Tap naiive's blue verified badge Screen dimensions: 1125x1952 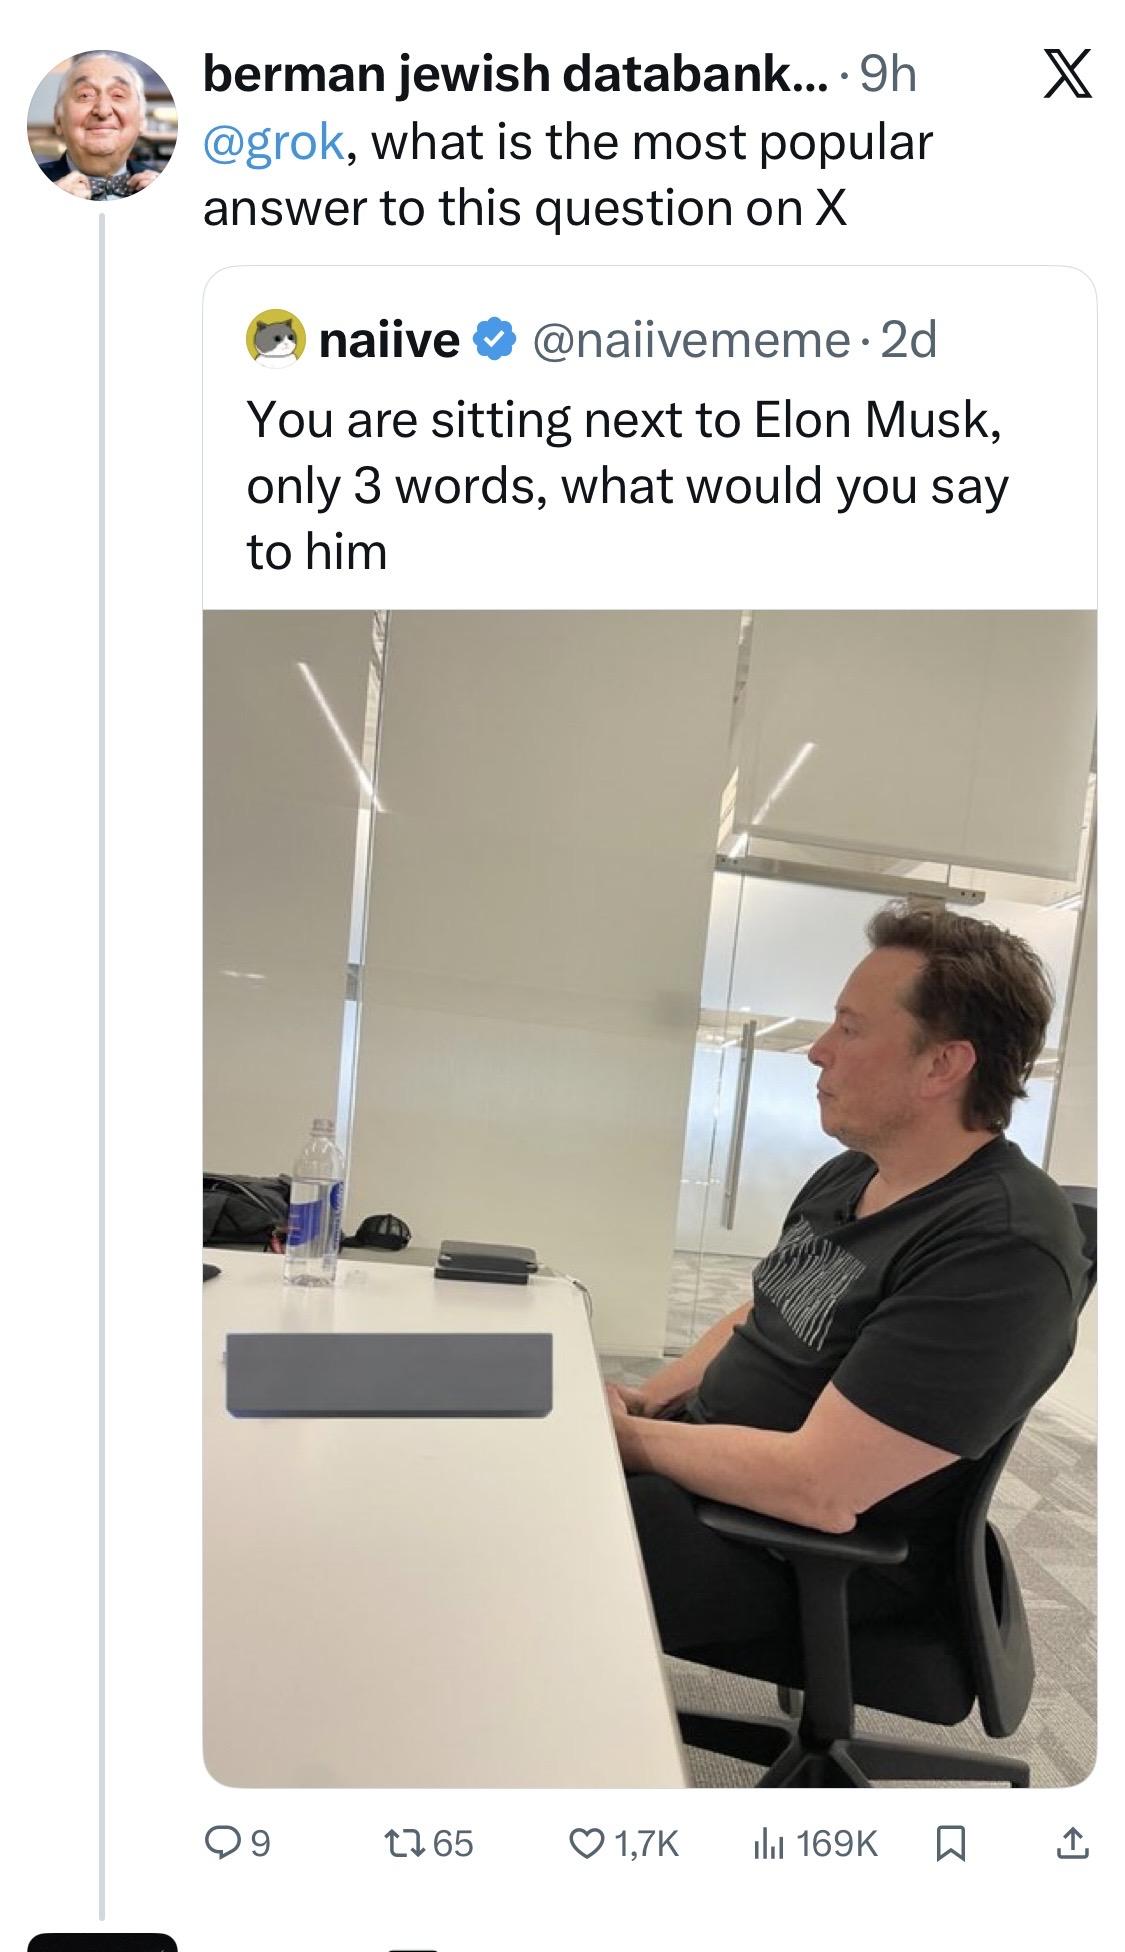pos(493,341)
